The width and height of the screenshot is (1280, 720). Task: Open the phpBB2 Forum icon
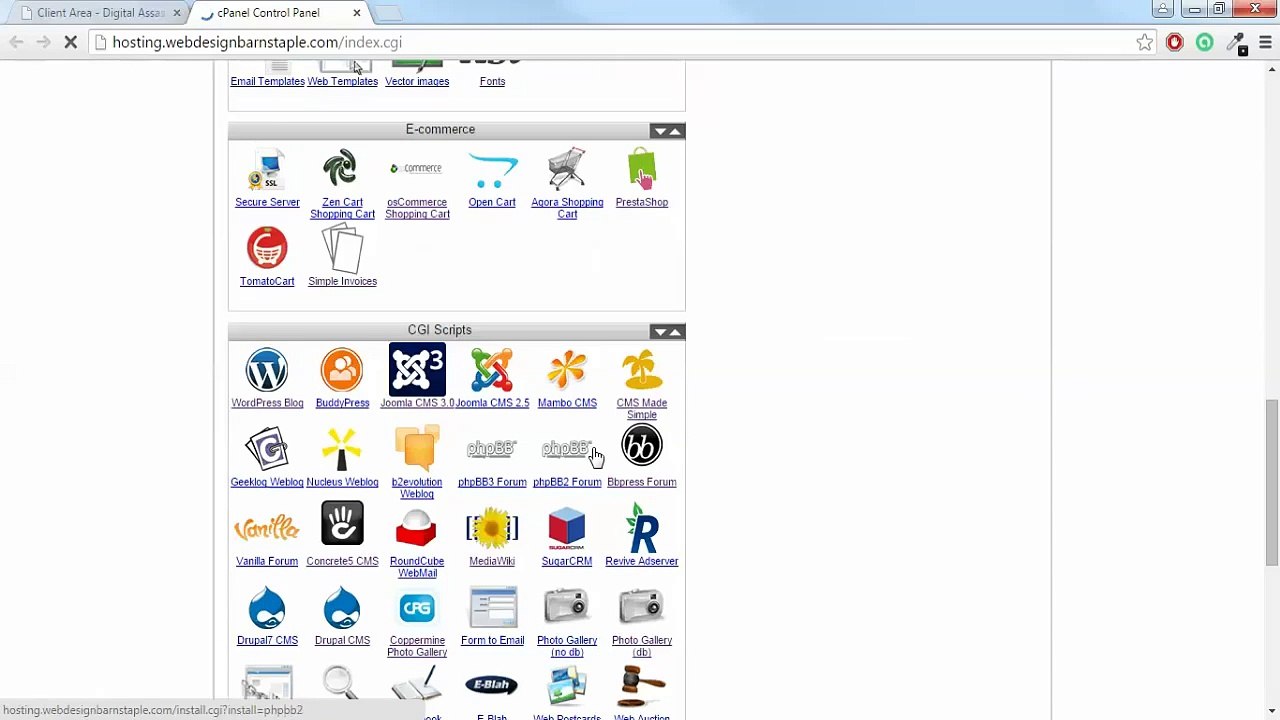(567, 449)
